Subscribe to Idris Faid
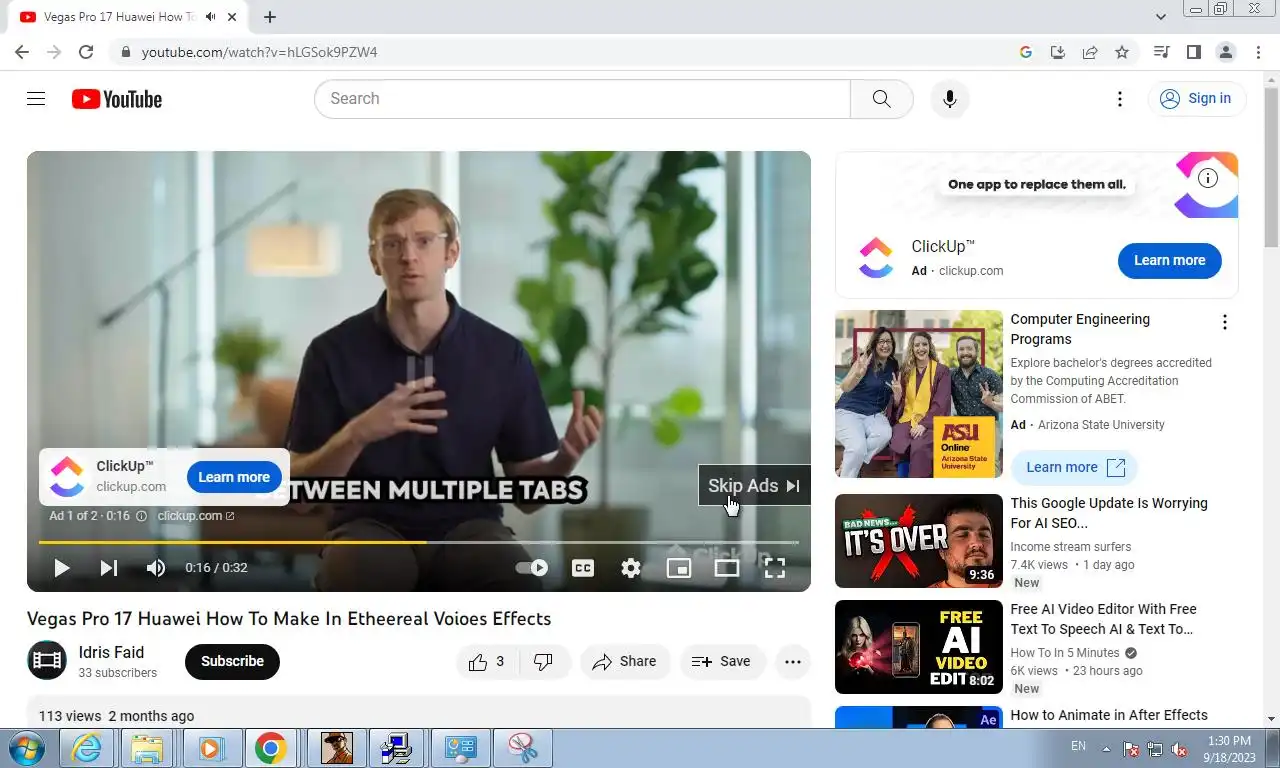 click(232, 661)
